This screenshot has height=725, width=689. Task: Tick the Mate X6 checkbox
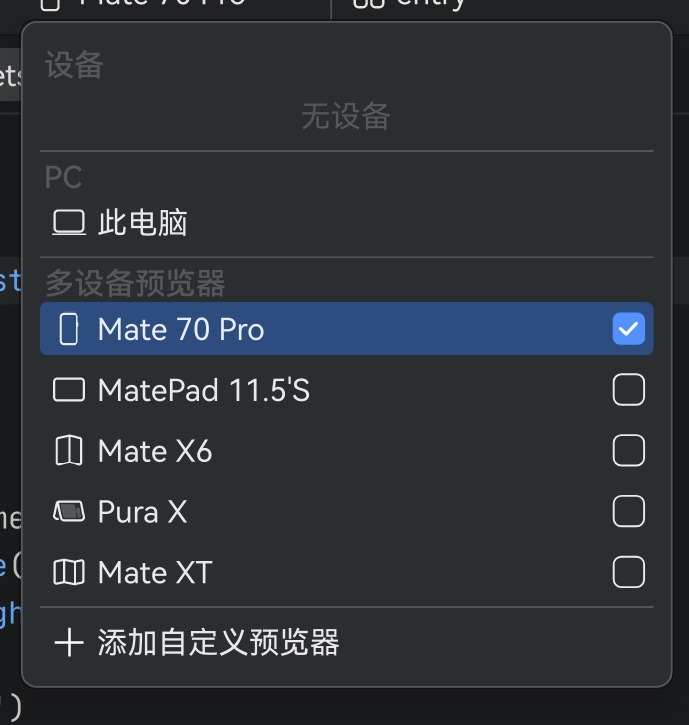coord(629,450)
